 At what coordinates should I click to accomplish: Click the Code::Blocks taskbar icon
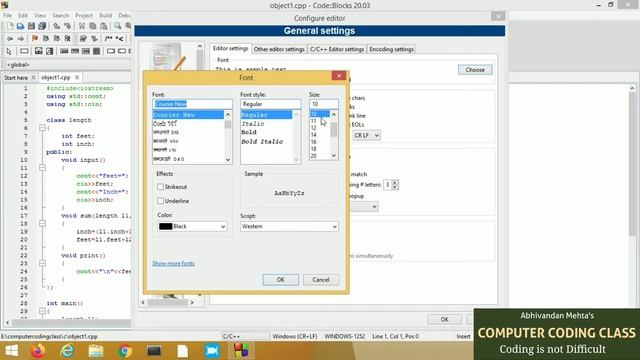click(x=241, y=351)
